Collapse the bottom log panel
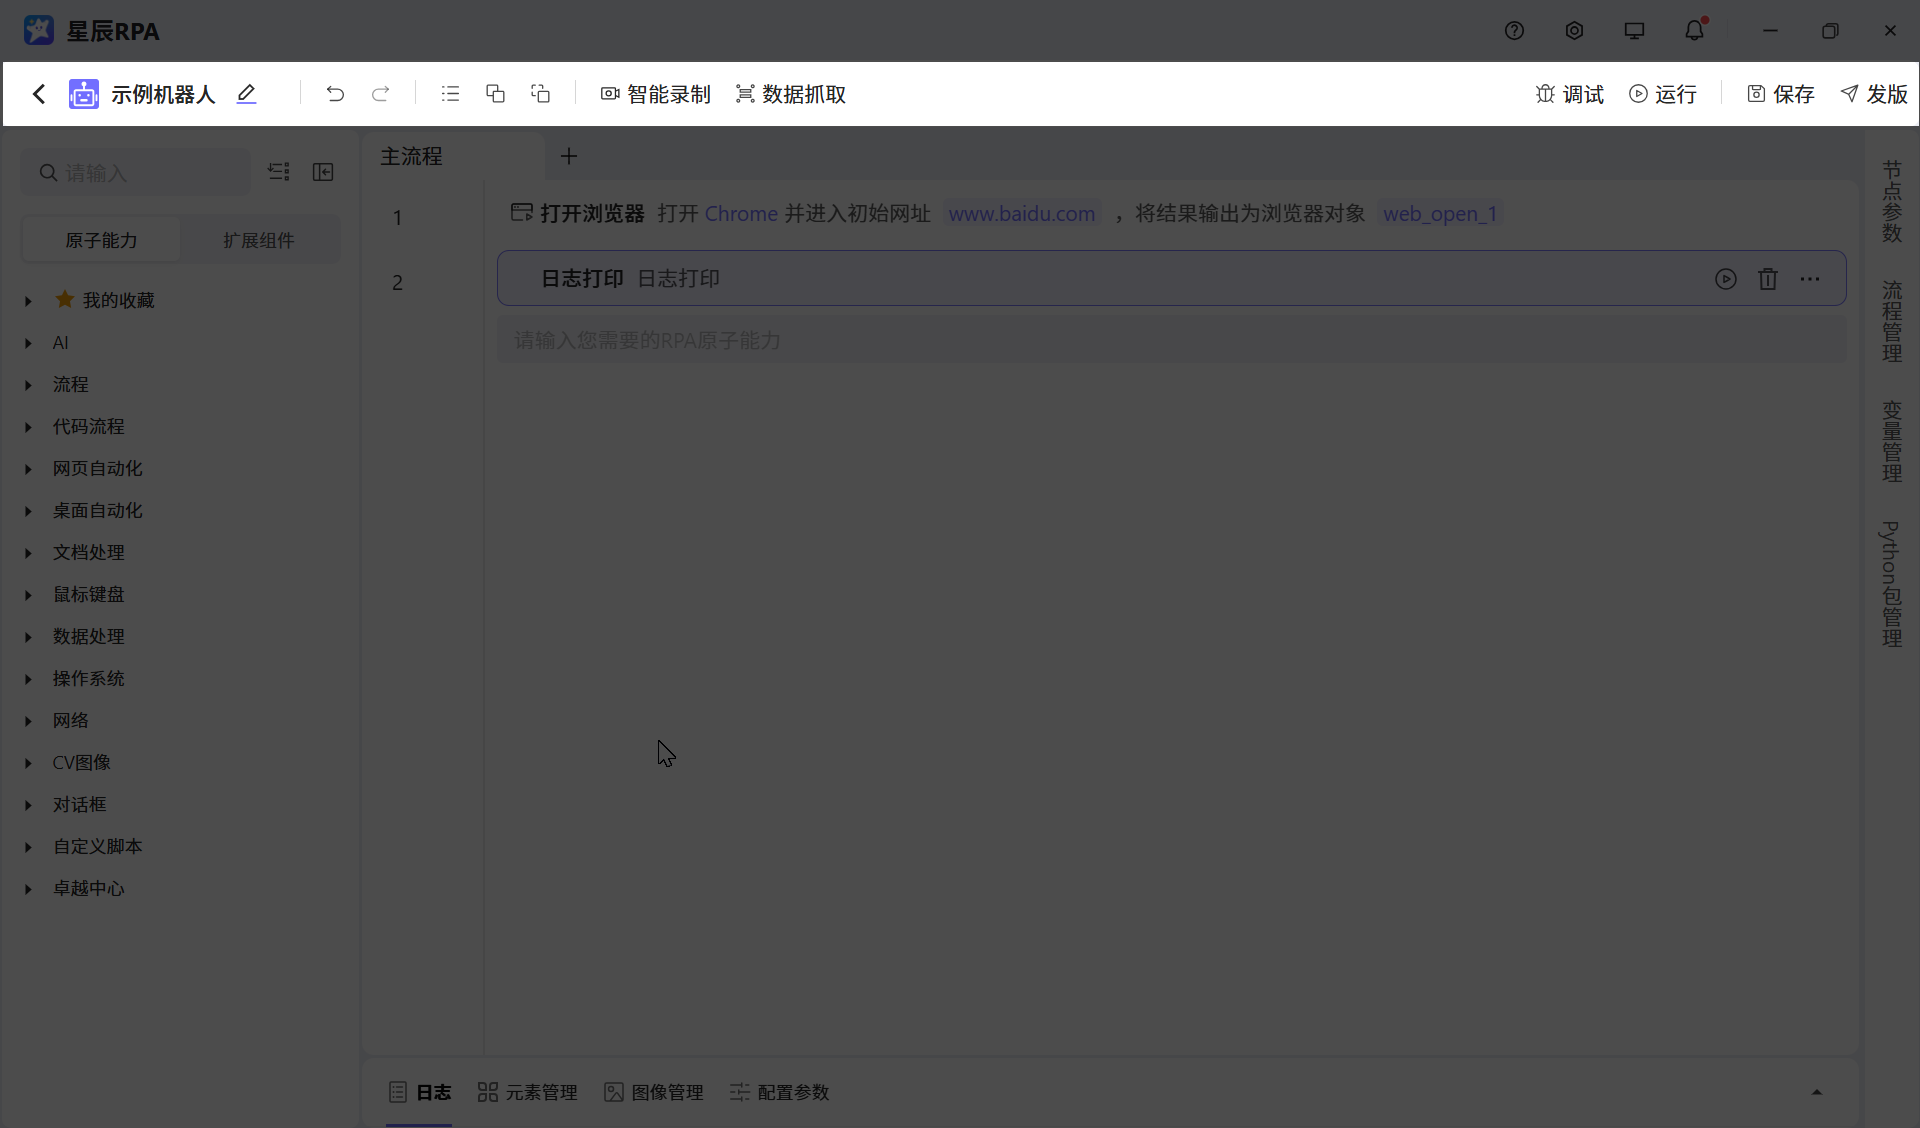This screenshot has width=1920, height=1128. pyautogui.click(x=1817, y=1092)
